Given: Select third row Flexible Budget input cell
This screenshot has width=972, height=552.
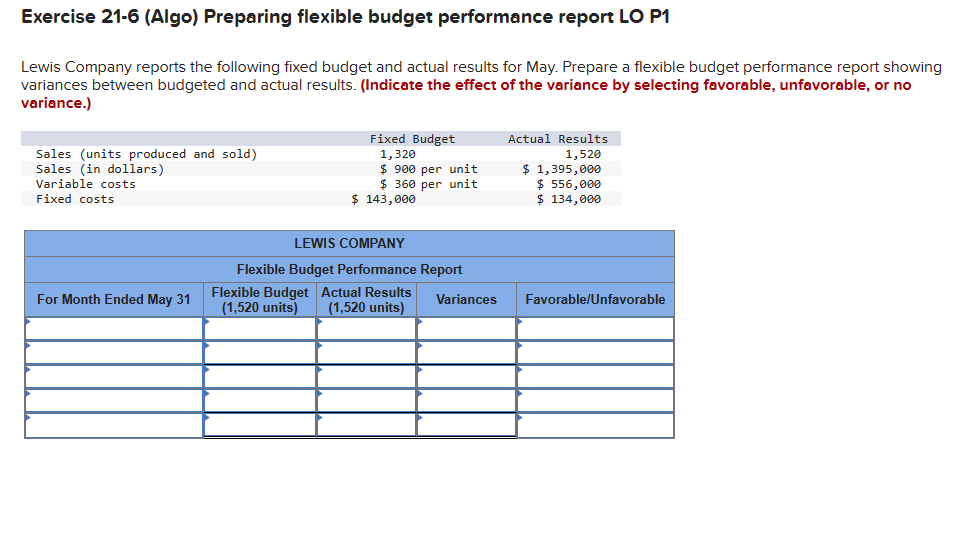Looking at the screenshot, I should (x=260, y=376).
